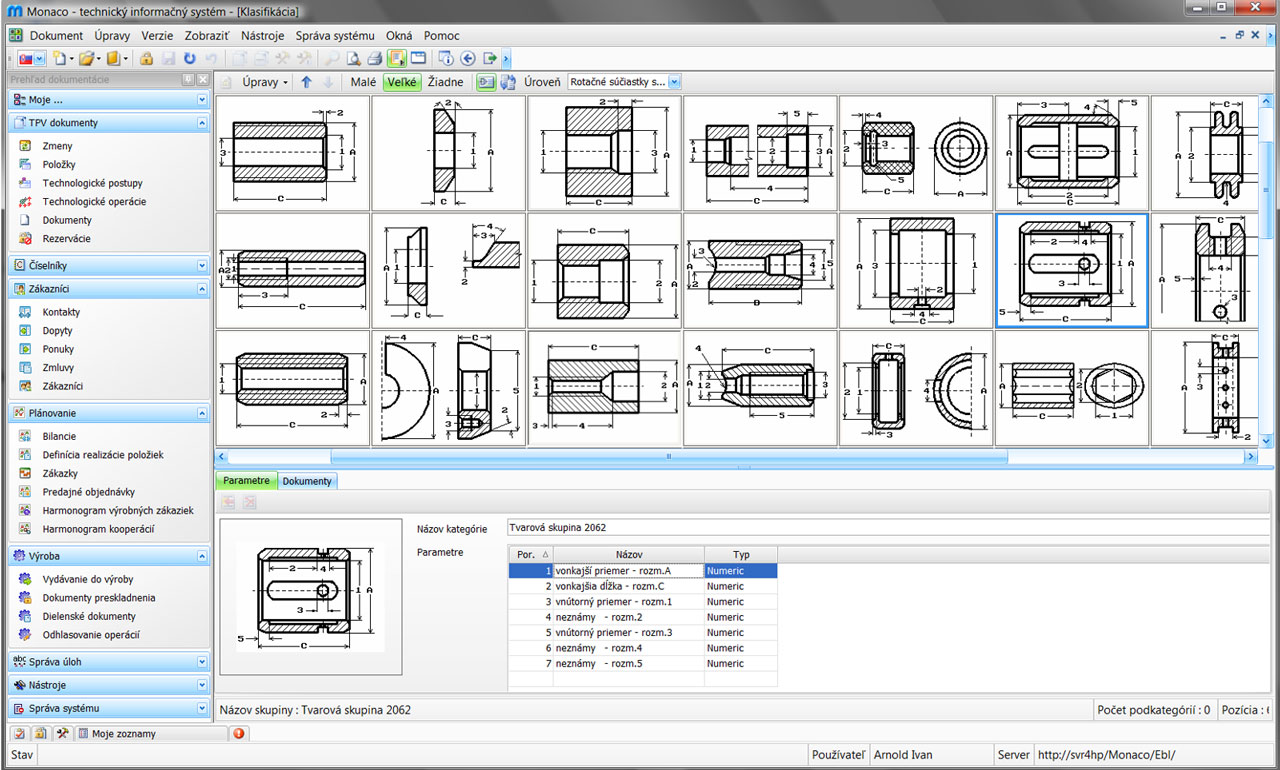The height and width of the screenshot is (770, 1280).
Task: Open the Úpravy dropdown button in classification toolbar
Action: [265, 82]
